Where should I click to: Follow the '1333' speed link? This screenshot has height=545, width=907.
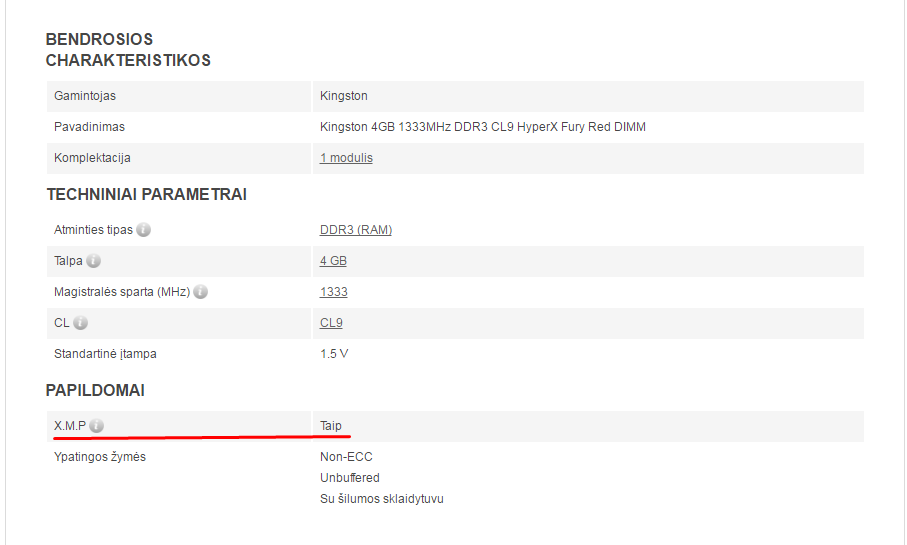334,292
